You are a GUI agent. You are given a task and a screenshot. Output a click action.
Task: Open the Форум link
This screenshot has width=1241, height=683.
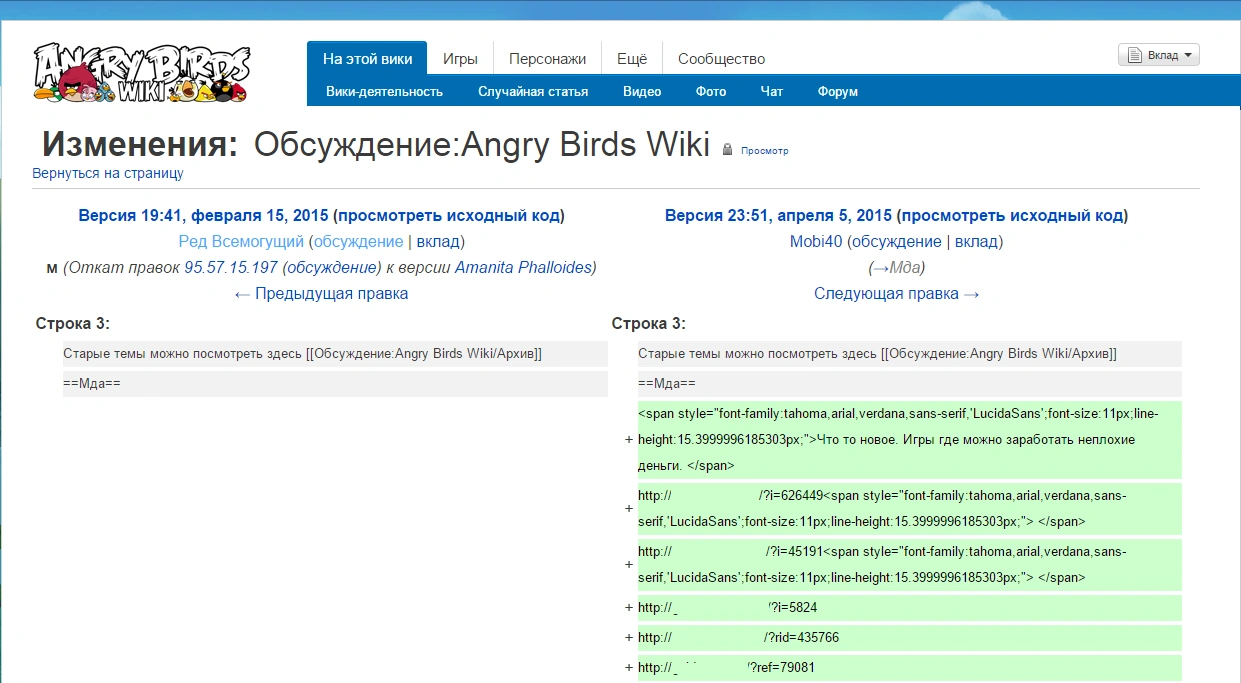tap(838, 91)
